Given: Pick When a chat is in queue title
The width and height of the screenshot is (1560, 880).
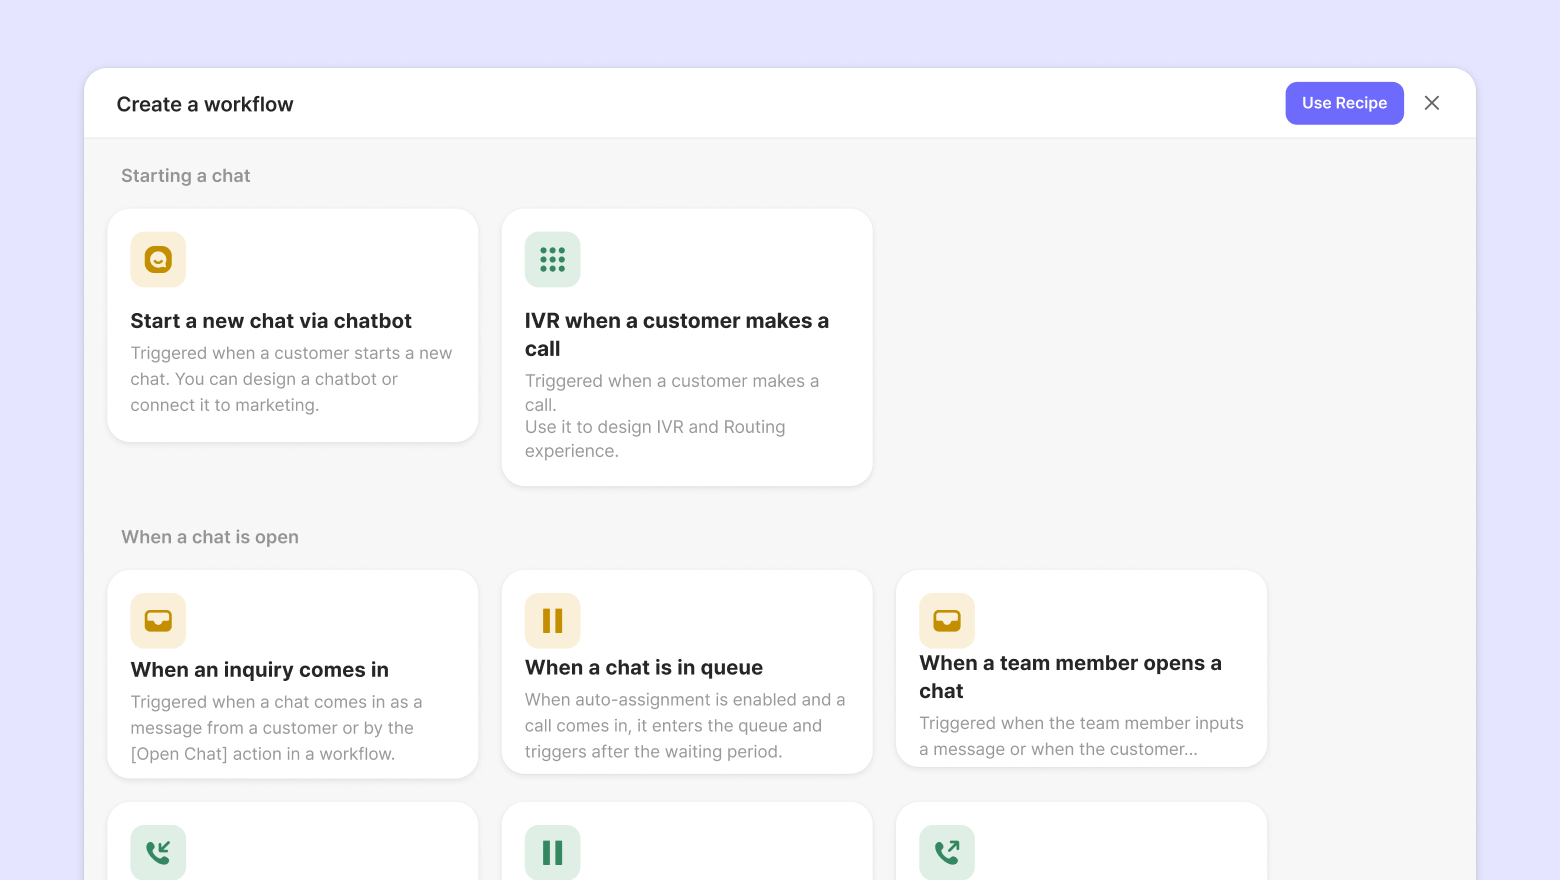Looking at the screenshot, I should click(644, 668).
